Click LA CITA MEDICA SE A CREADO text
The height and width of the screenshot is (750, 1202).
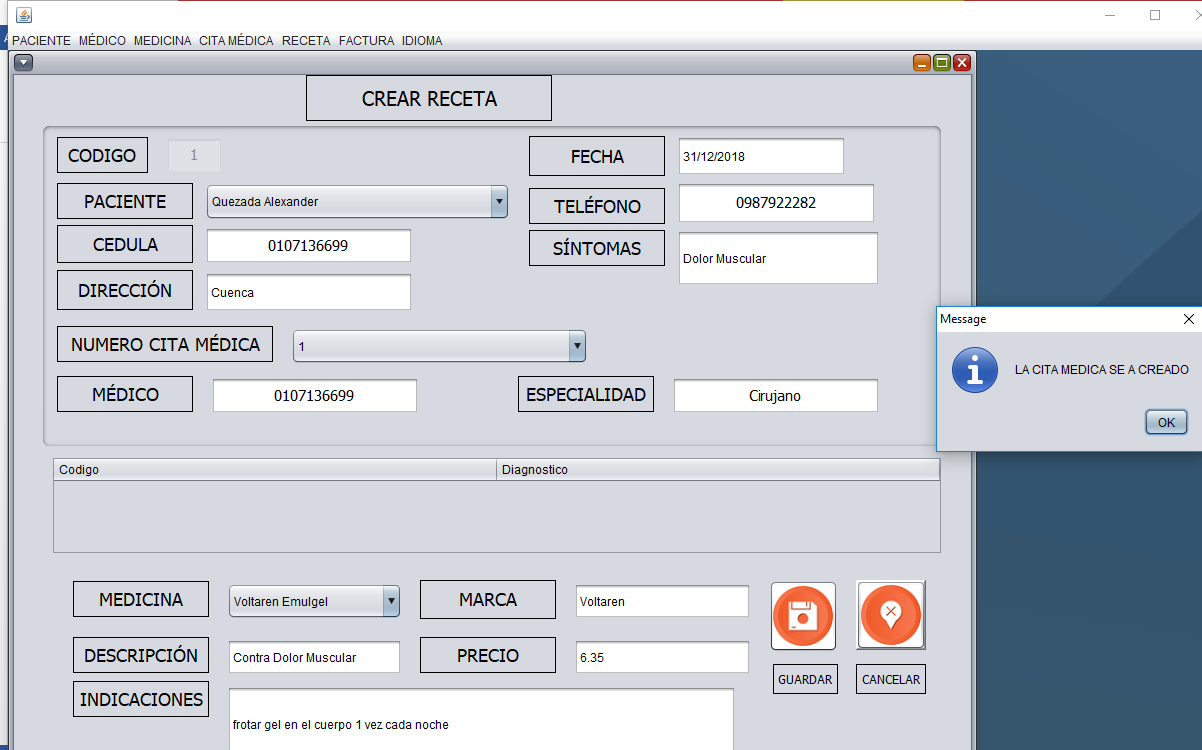click(x=1101, y=369)
